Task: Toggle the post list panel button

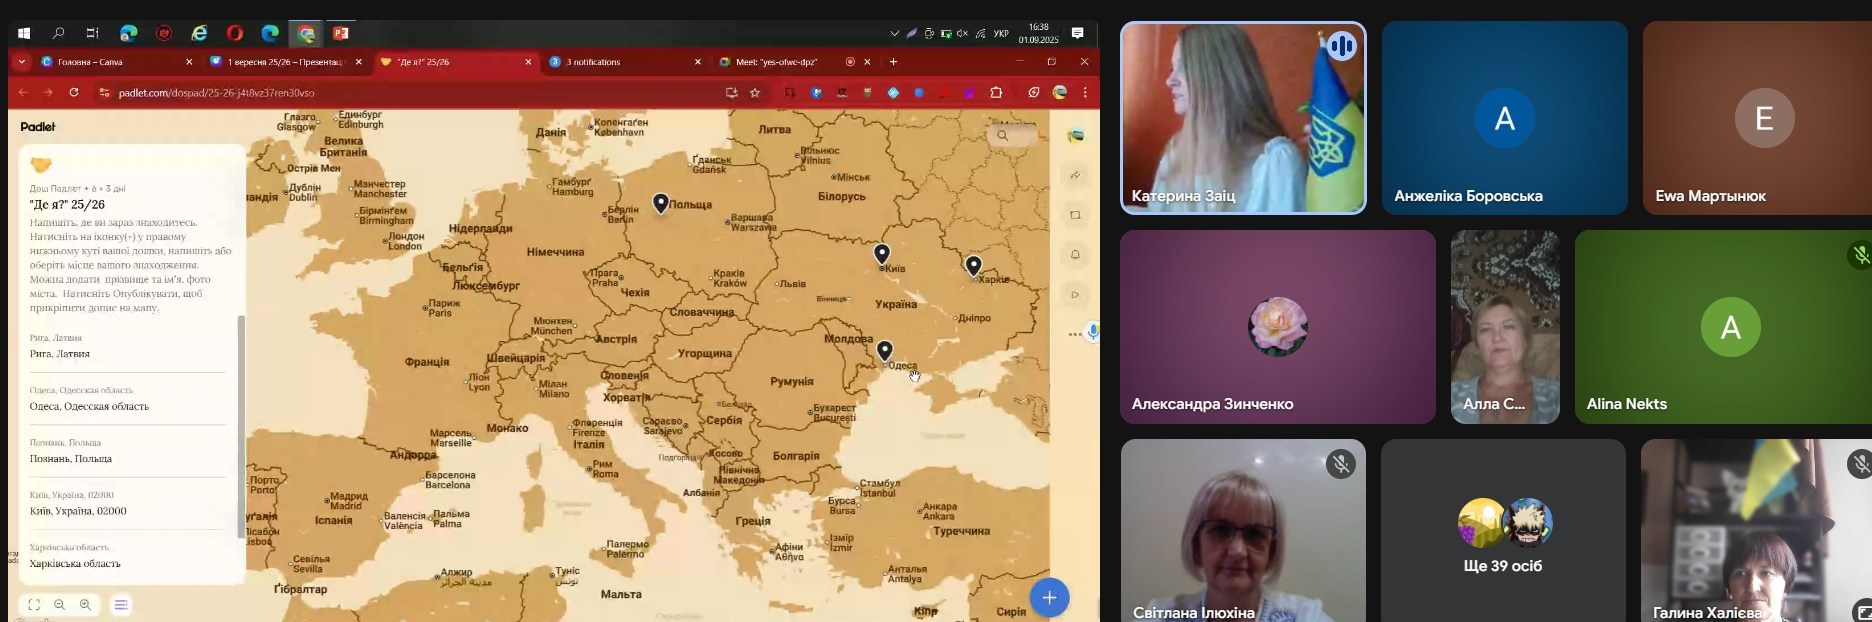Action: (121, 605)
